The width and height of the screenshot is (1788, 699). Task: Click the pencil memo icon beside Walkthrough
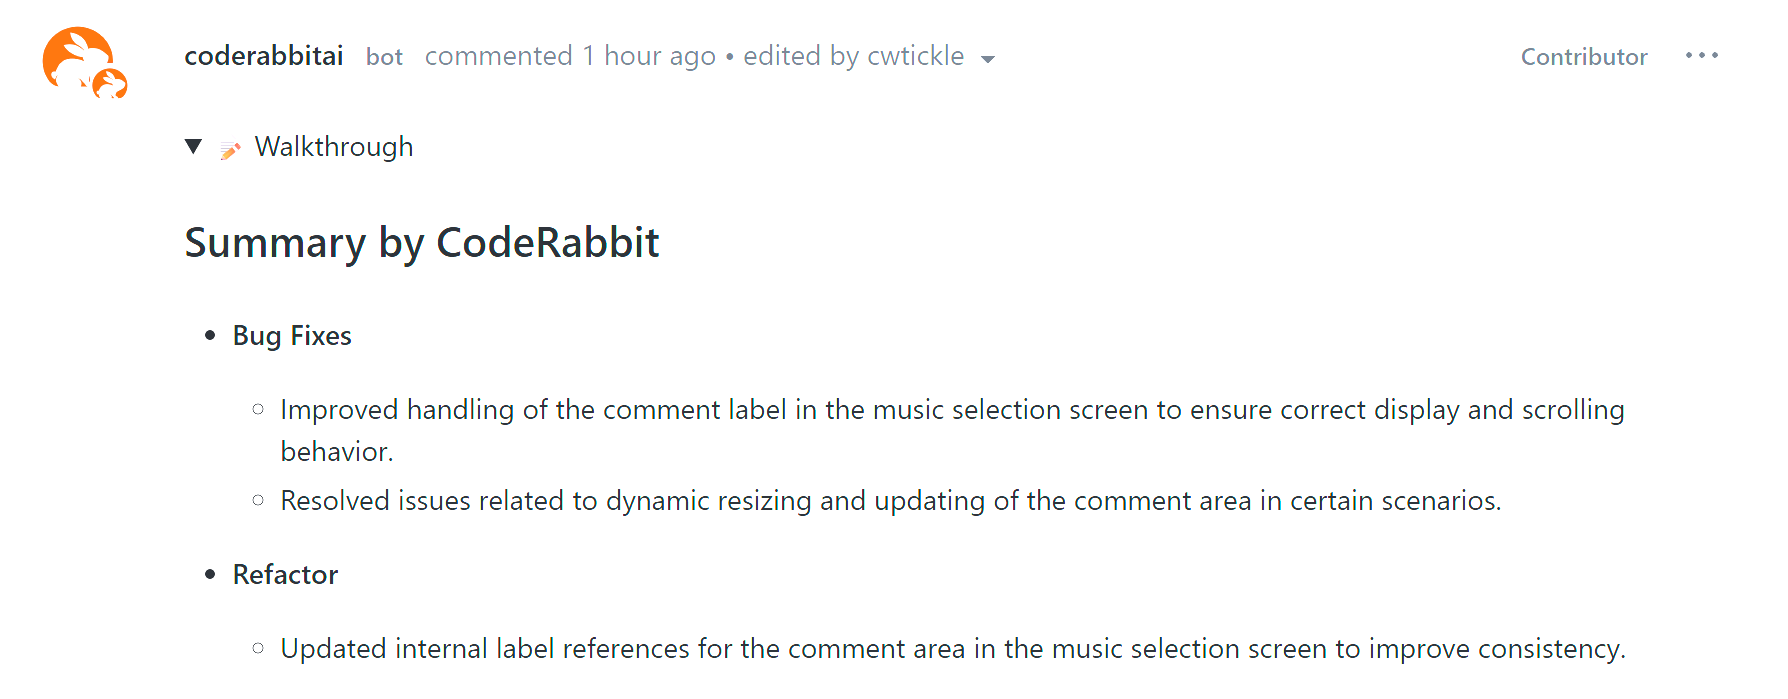point(230,150)
